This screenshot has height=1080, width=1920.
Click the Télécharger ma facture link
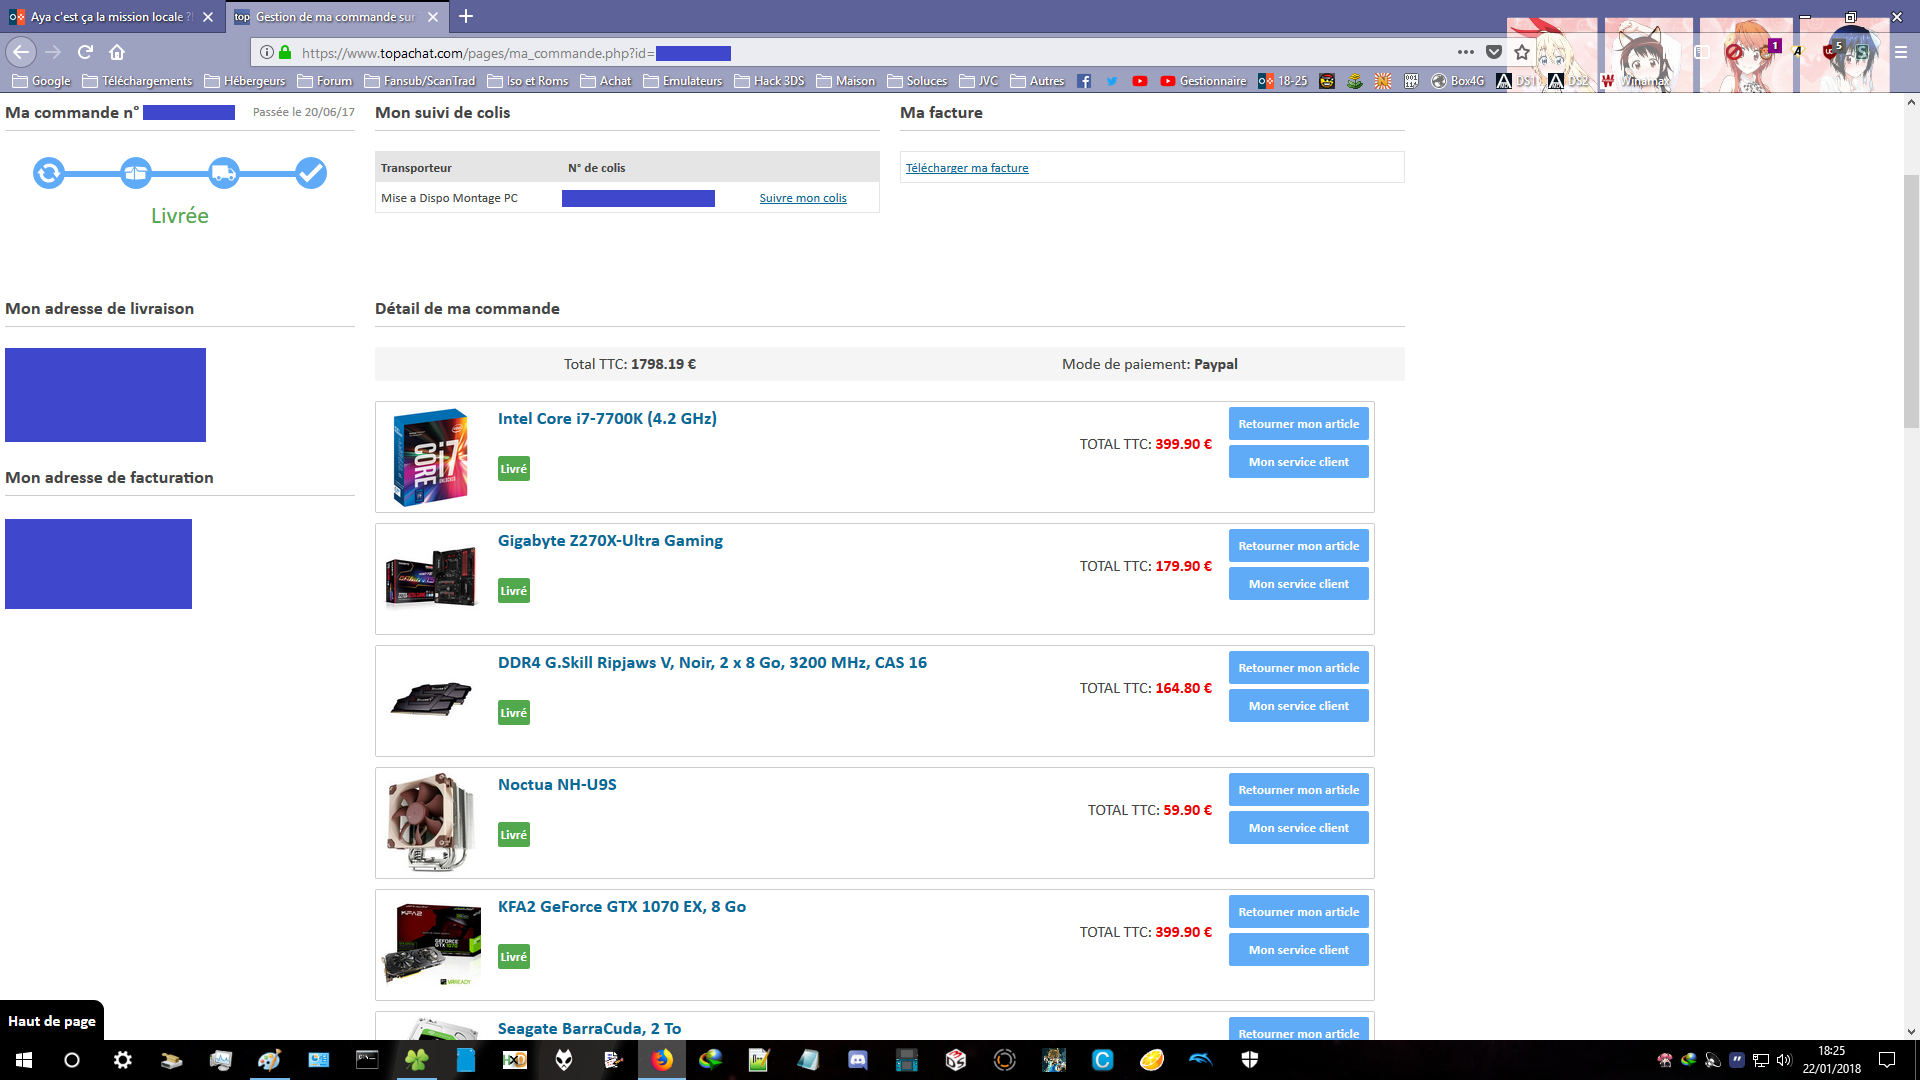click(967, 168)
